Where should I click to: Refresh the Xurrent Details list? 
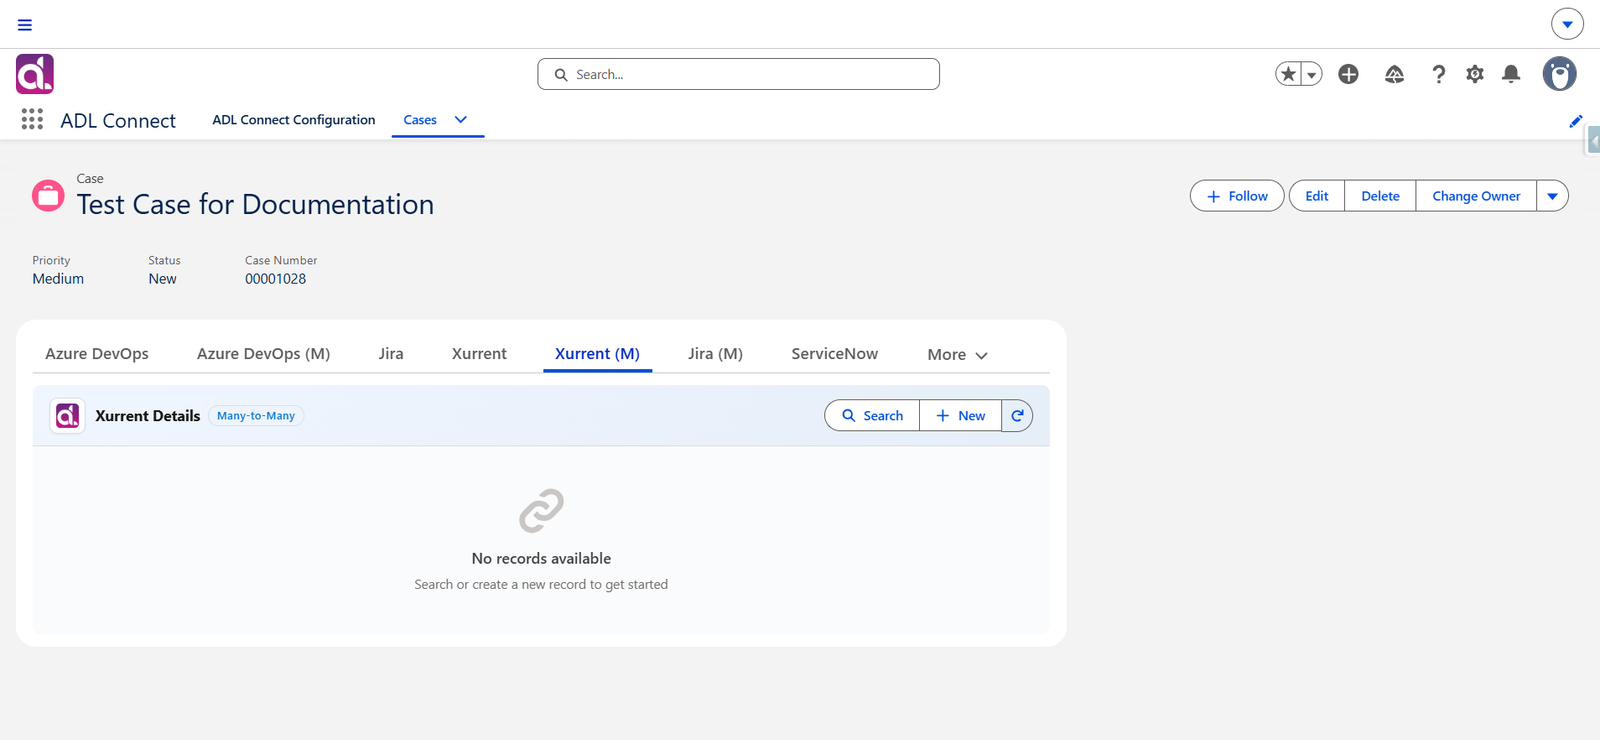point(1017,416)
